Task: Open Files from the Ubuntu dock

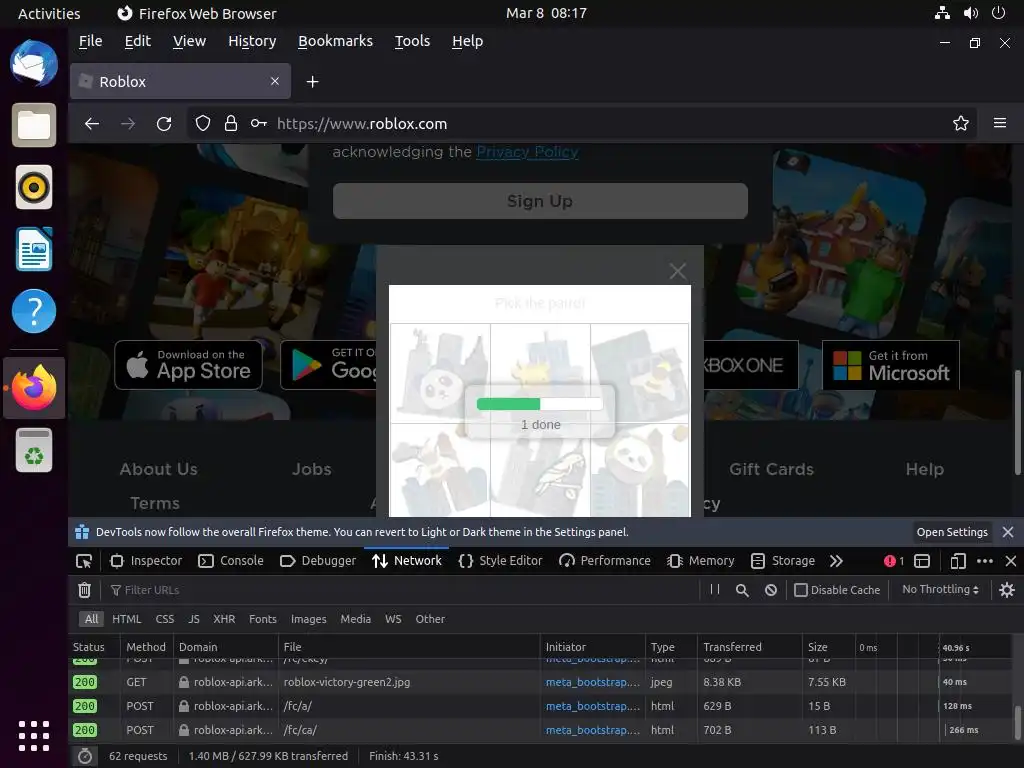Action: (34, 125)
